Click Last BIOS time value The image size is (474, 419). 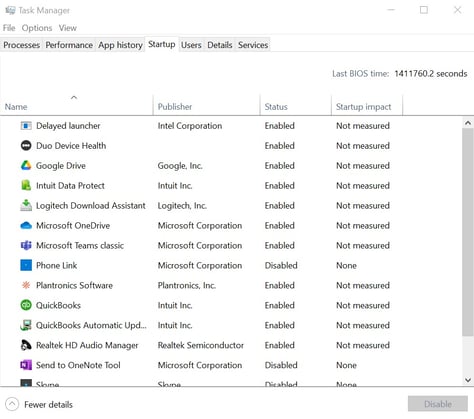click(430, 74)
